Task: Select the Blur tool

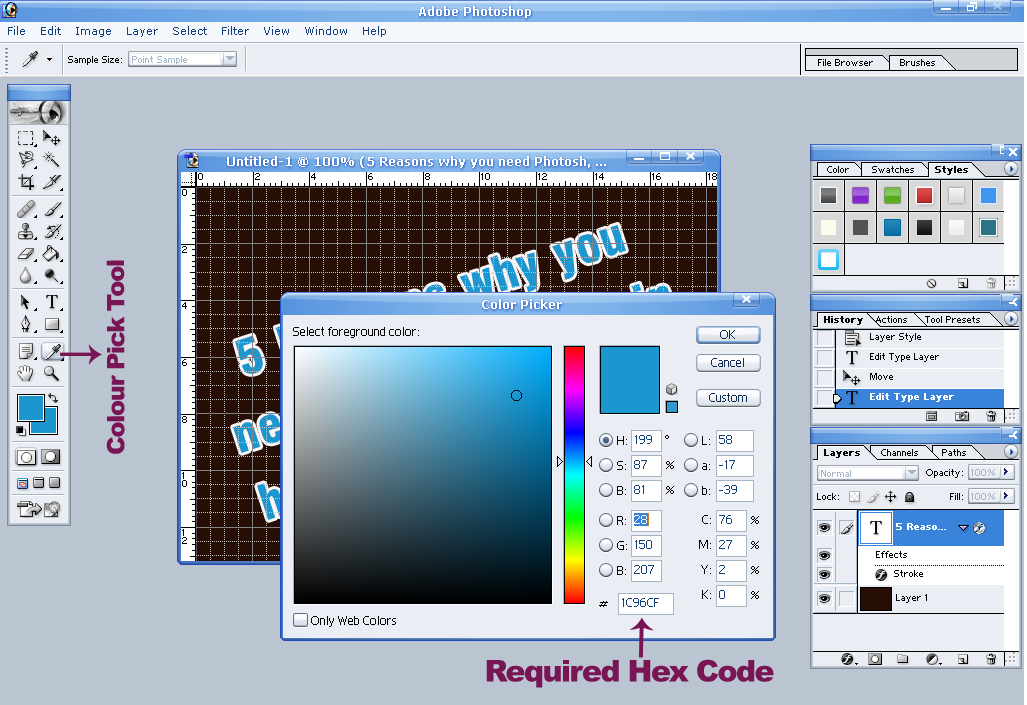Action: 26,276
